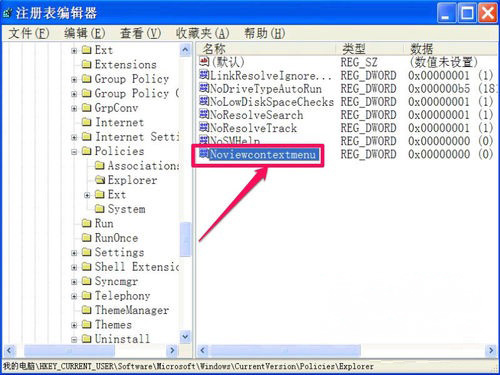Viewport: 500px width, 375px height.
Task: Click the value pane horizontal scrollbar thumb
Action: tap(285, 350)
